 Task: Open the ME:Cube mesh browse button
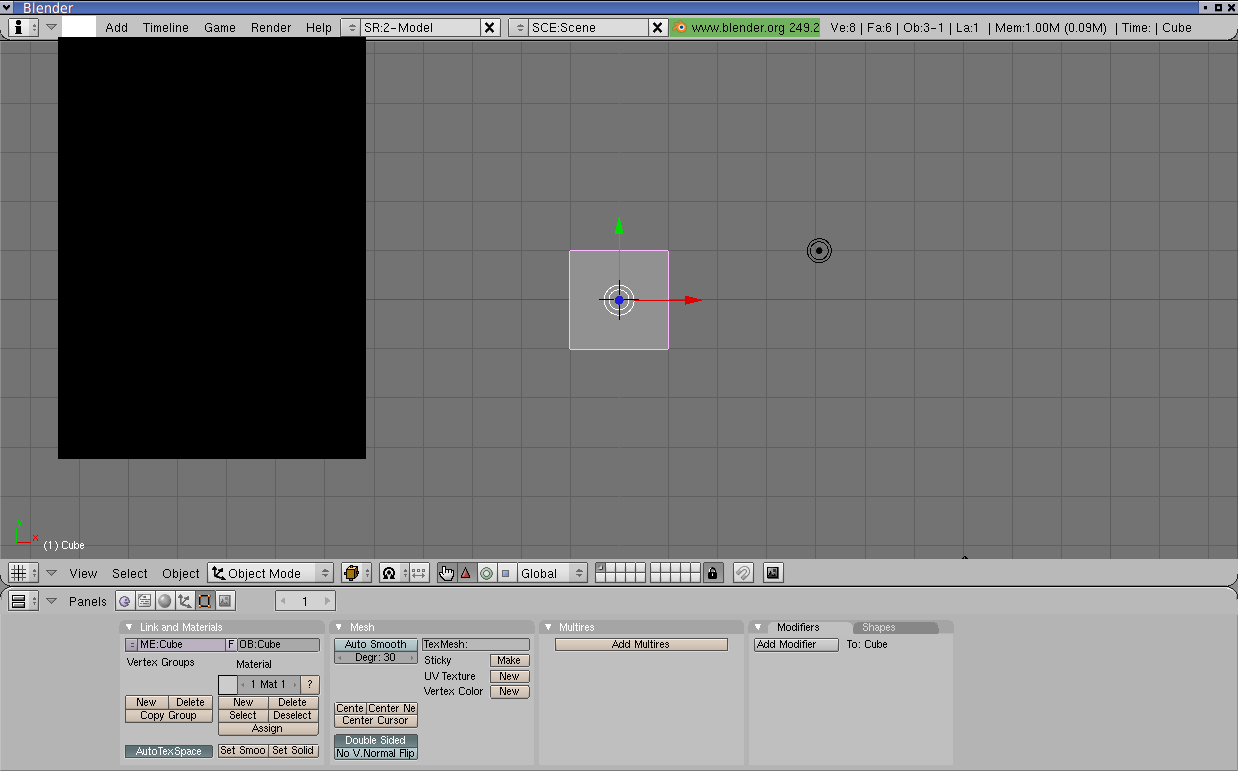[131, 645]
